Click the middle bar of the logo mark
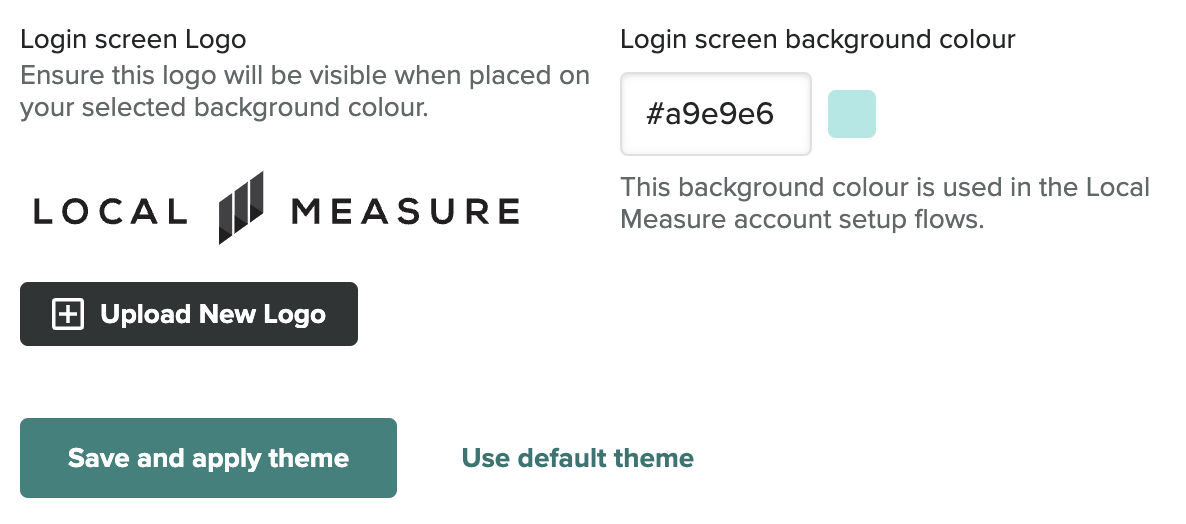Image resolution: width=1186 pixels, height=524 pixels. pos(241,208)
